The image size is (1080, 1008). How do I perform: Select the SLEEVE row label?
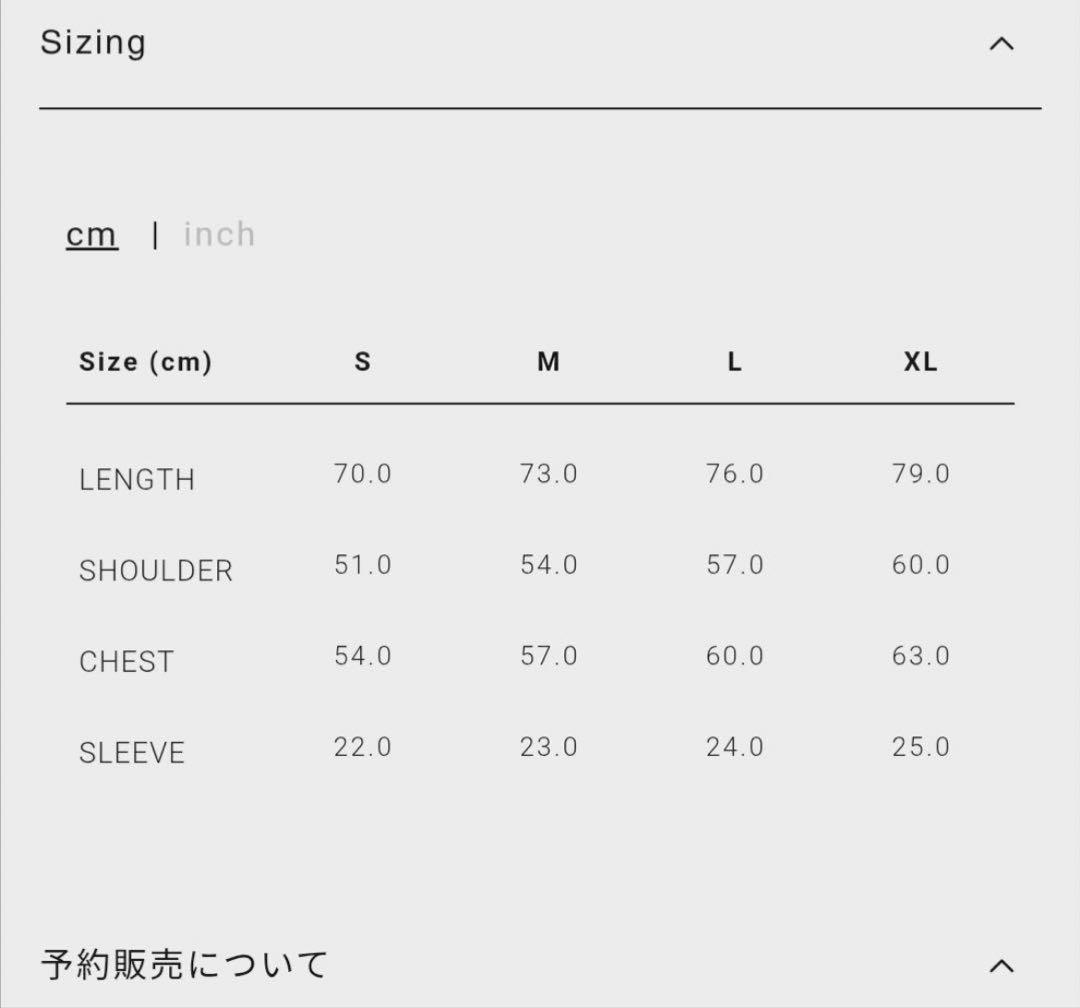132,753
